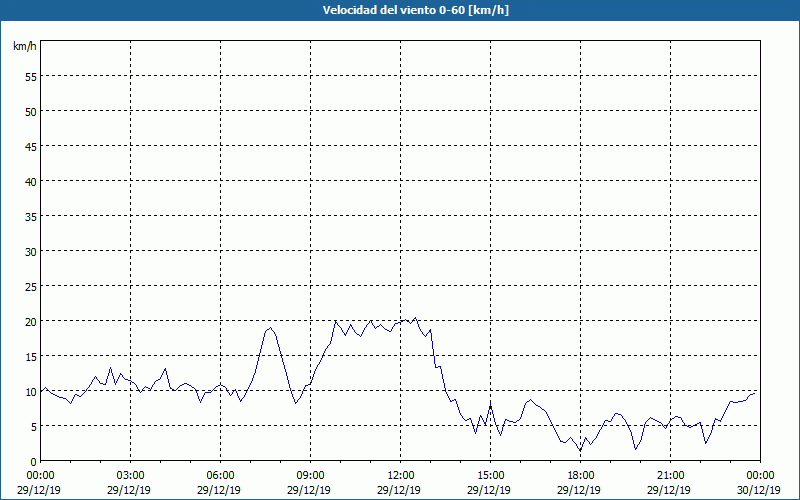The height and width of the screenshot is (500, 800).
Task: Click the y-axis value 45
Action: click(31, 146)
